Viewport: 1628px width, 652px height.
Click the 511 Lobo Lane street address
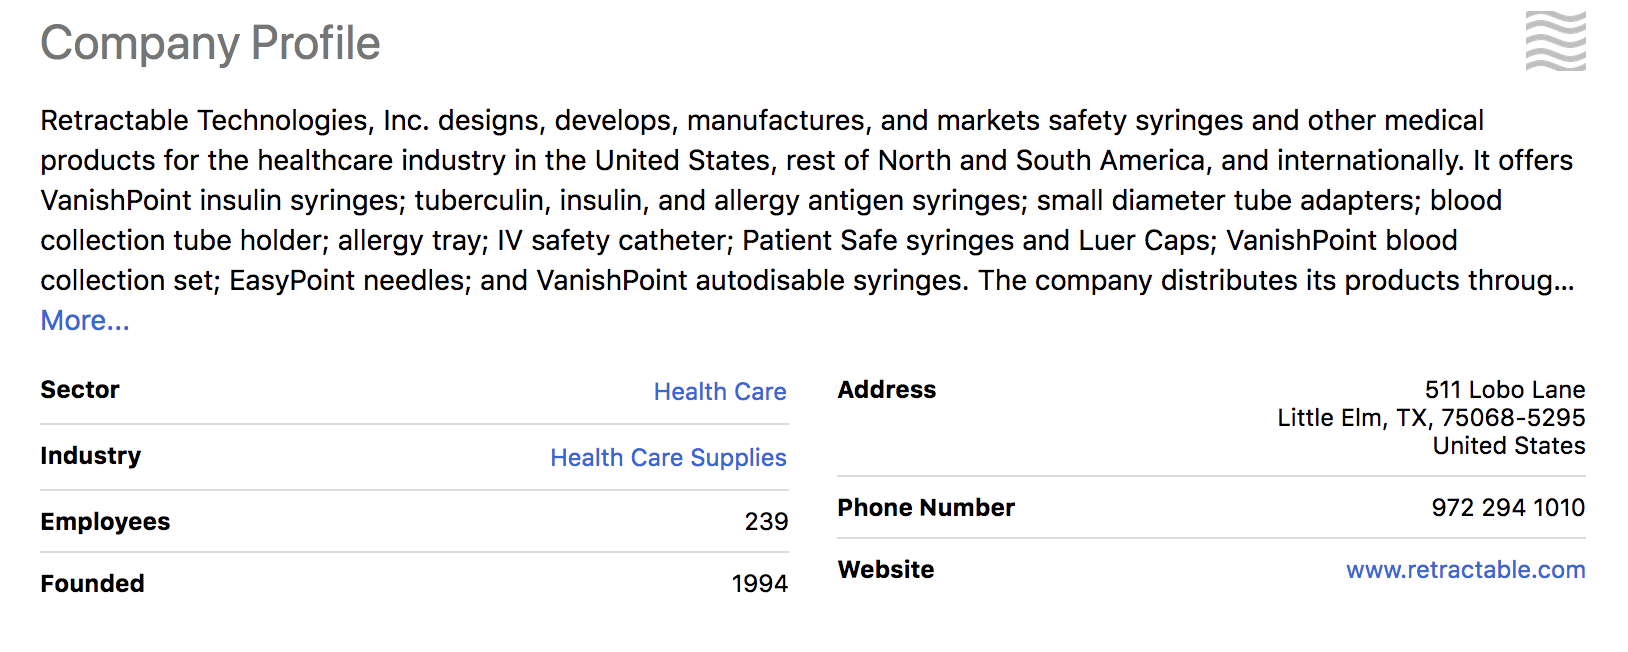pyautogui.click(x=1504, y=390)
